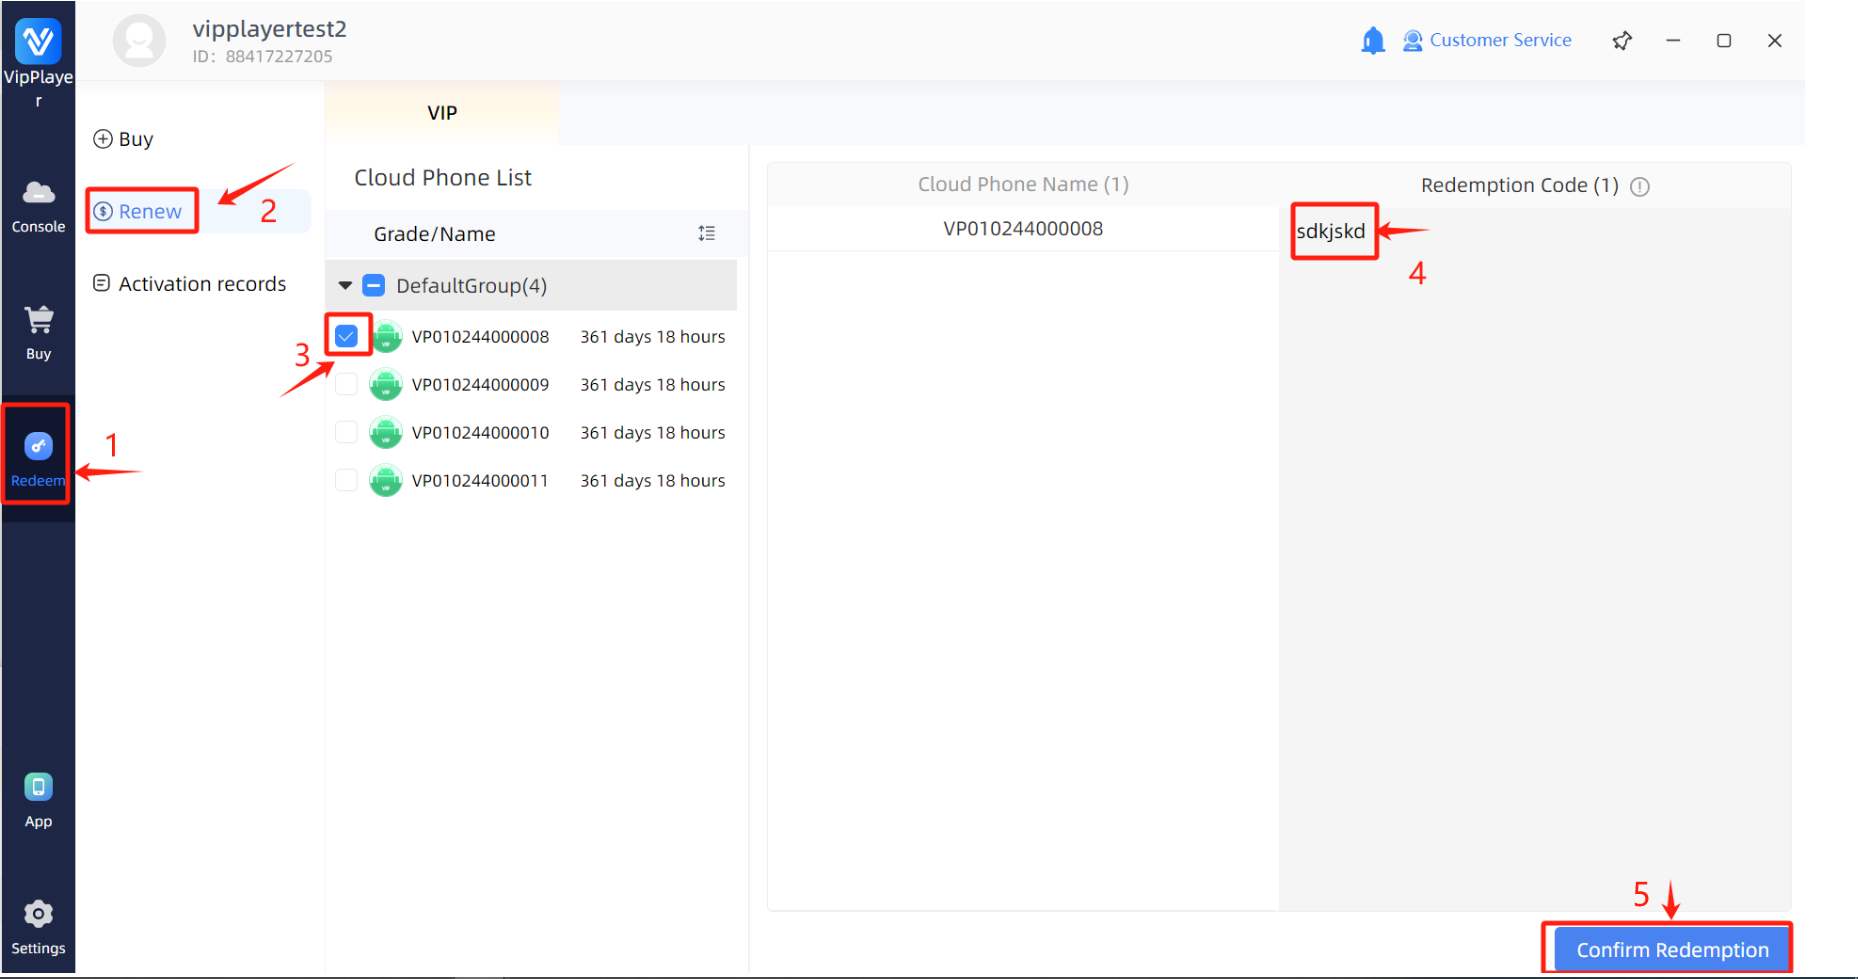Click the notification bell icon

point(1373,41)
